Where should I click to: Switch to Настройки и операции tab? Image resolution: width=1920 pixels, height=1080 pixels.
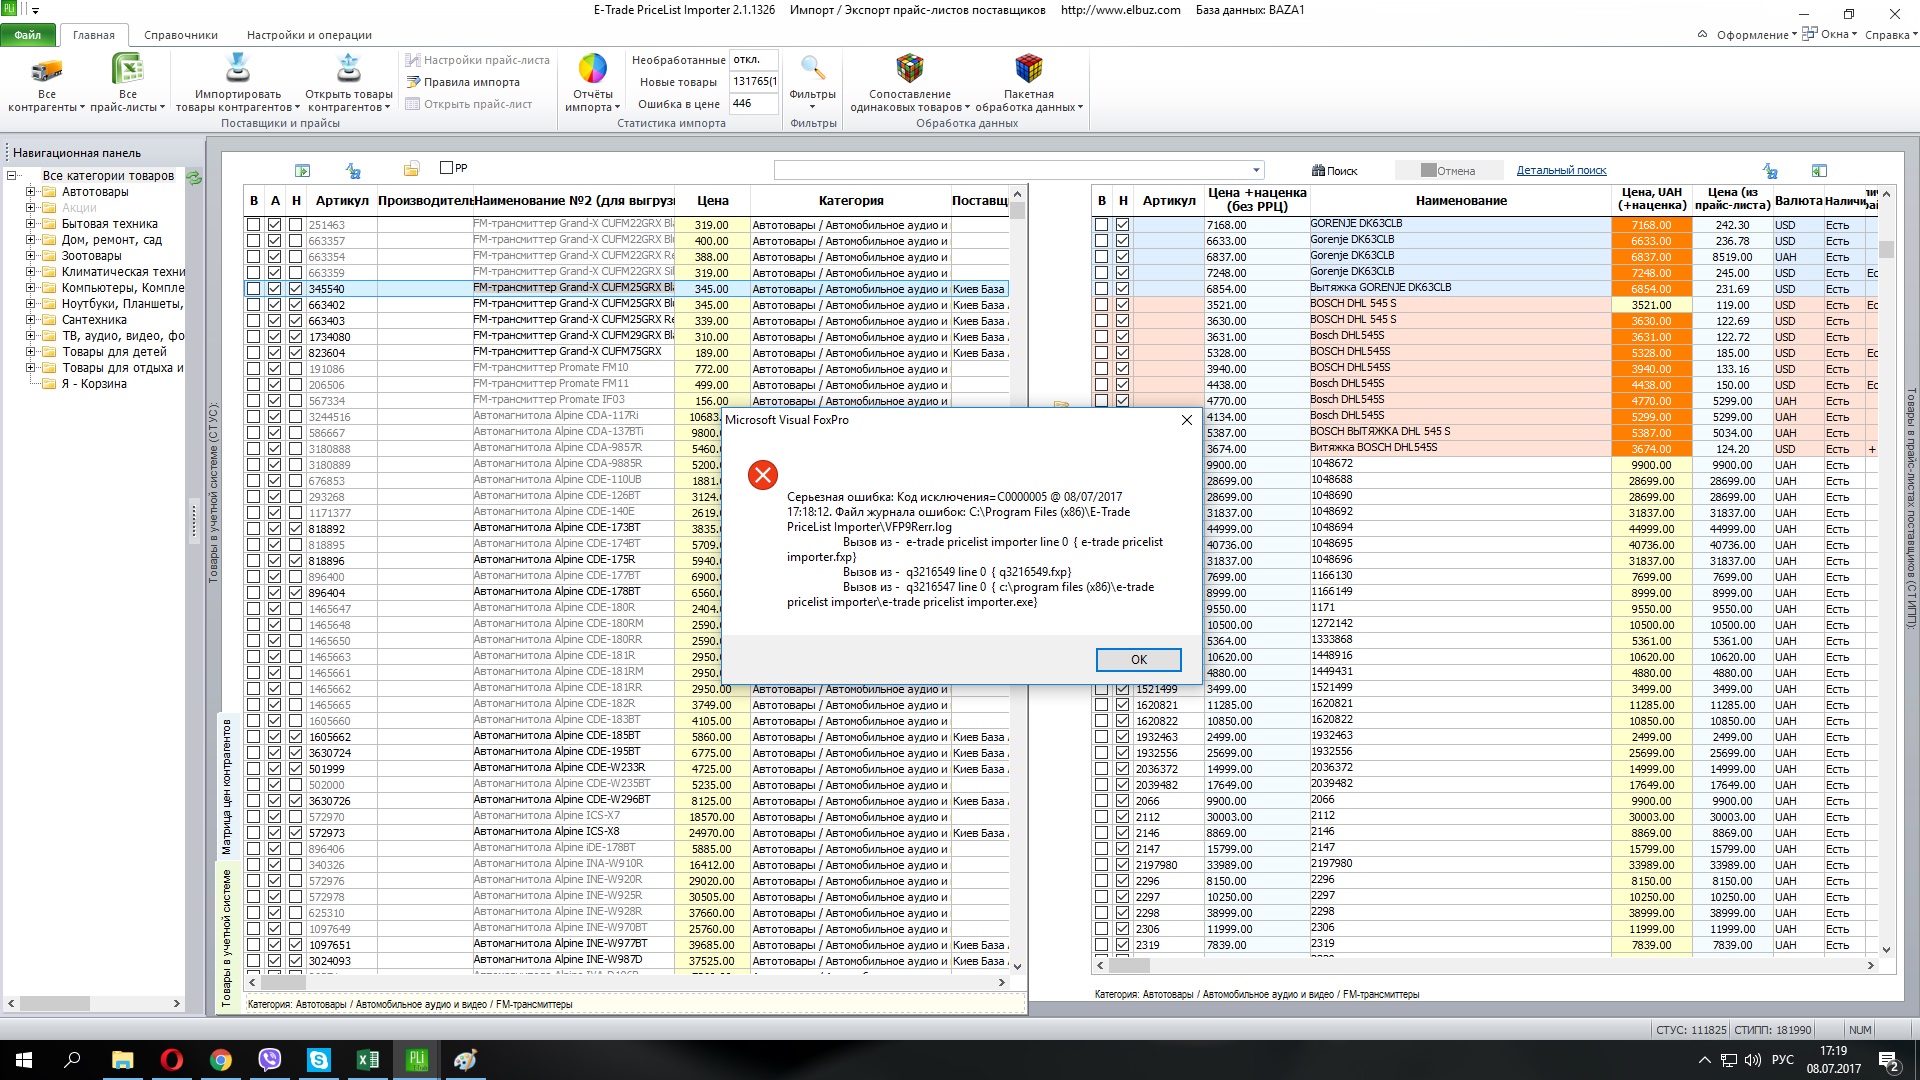(309, 35)
